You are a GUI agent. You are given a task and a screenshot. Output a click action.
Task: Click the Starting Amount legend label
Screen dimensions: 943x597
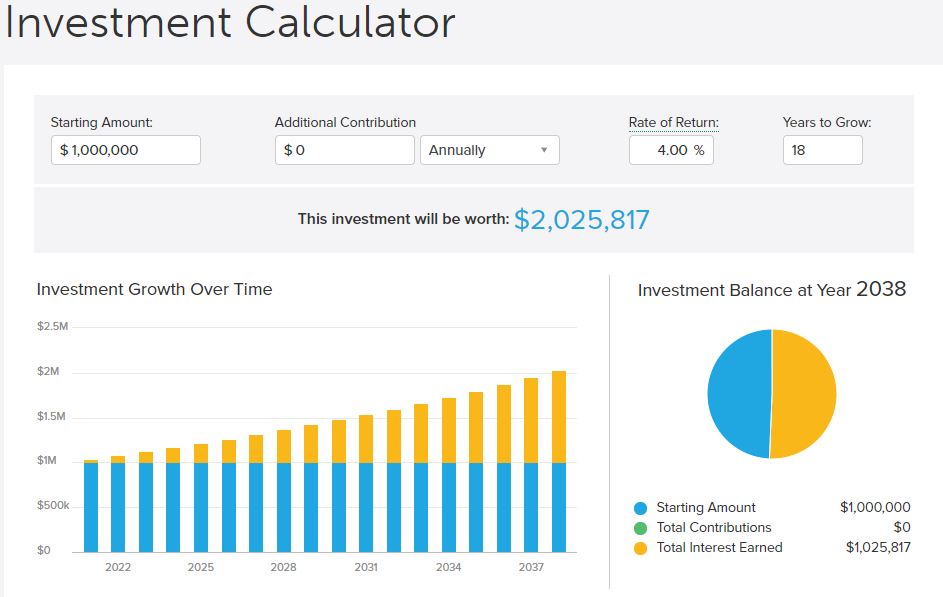click(x=706, y=508)
